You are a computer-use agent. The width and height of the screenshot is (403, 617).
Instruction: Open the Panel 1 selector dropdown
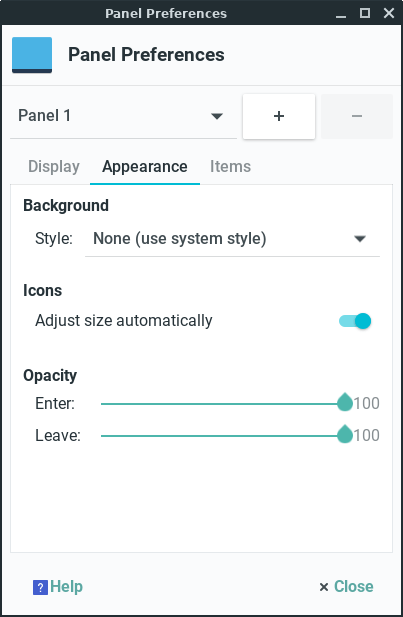(x=123, y=116)
